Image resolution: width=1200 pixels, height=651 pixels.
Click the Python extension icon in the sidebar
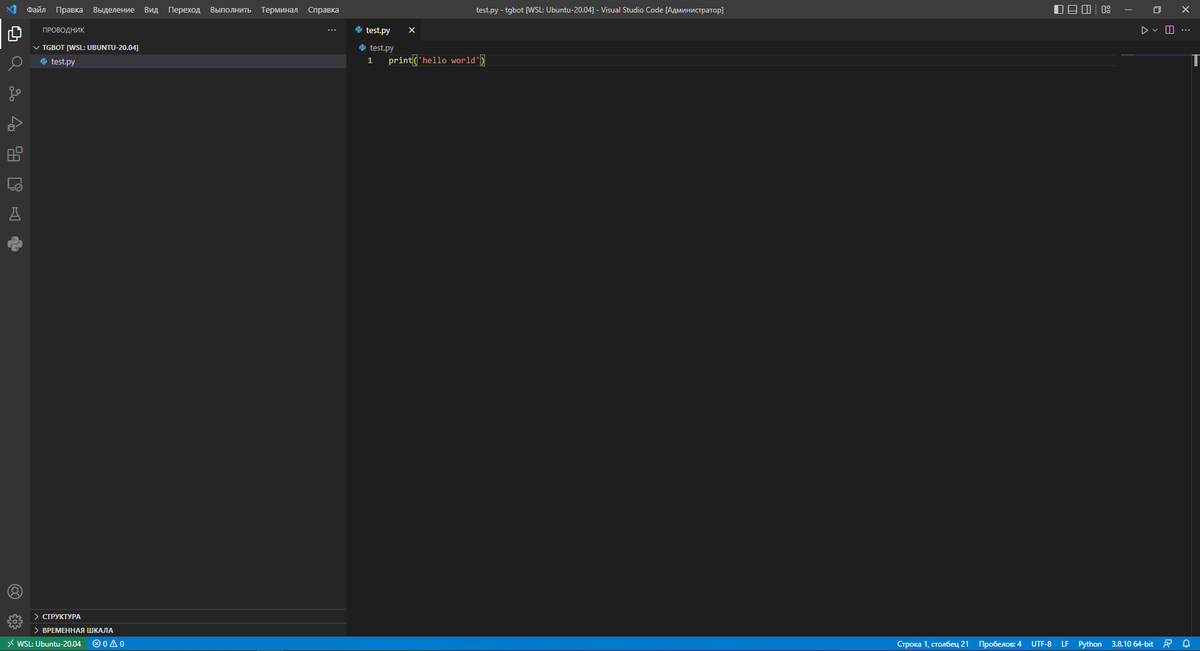pos(14,243)
